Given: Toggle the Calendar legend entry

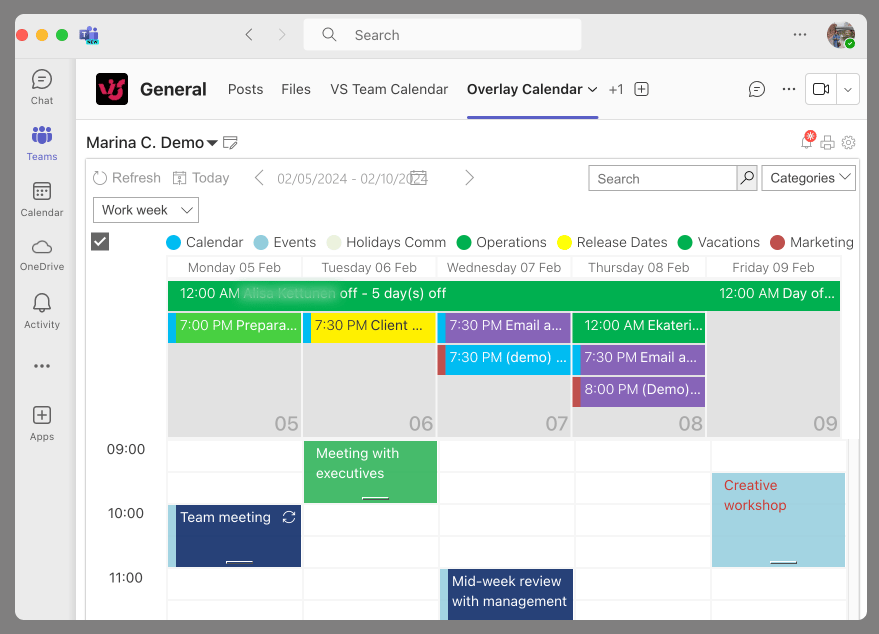Looking at the screenshot, I should (x=205, y=242).
